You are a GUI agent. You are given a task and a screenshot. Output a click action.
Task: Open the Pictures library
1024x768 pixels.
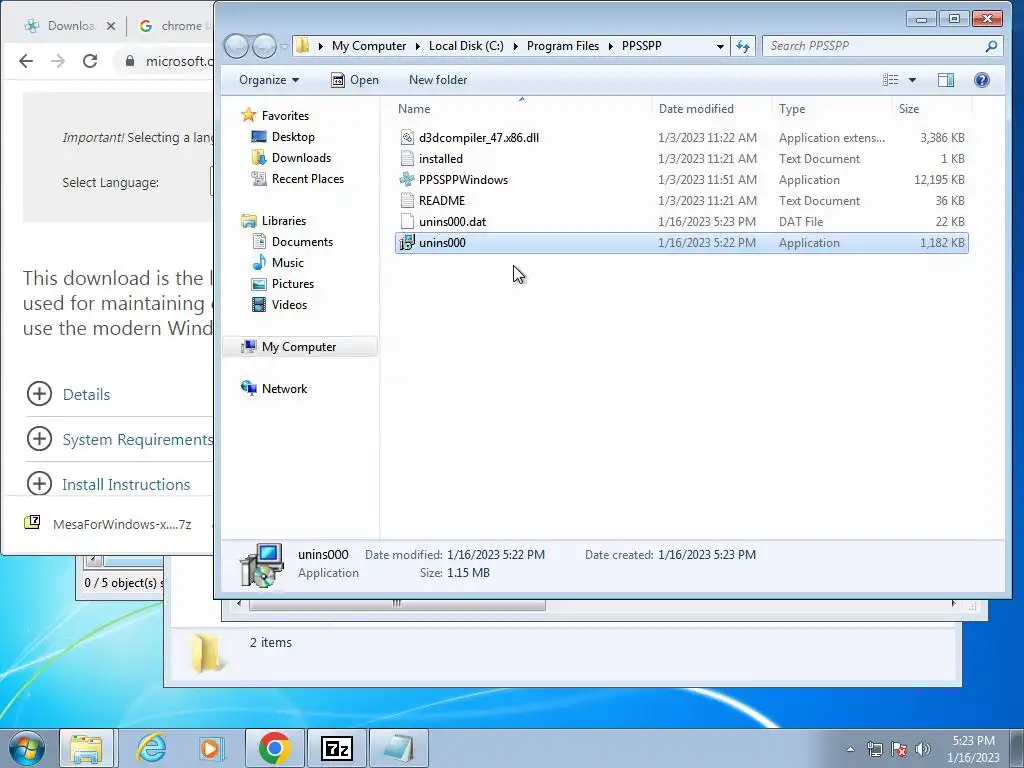tap(293, 283)
